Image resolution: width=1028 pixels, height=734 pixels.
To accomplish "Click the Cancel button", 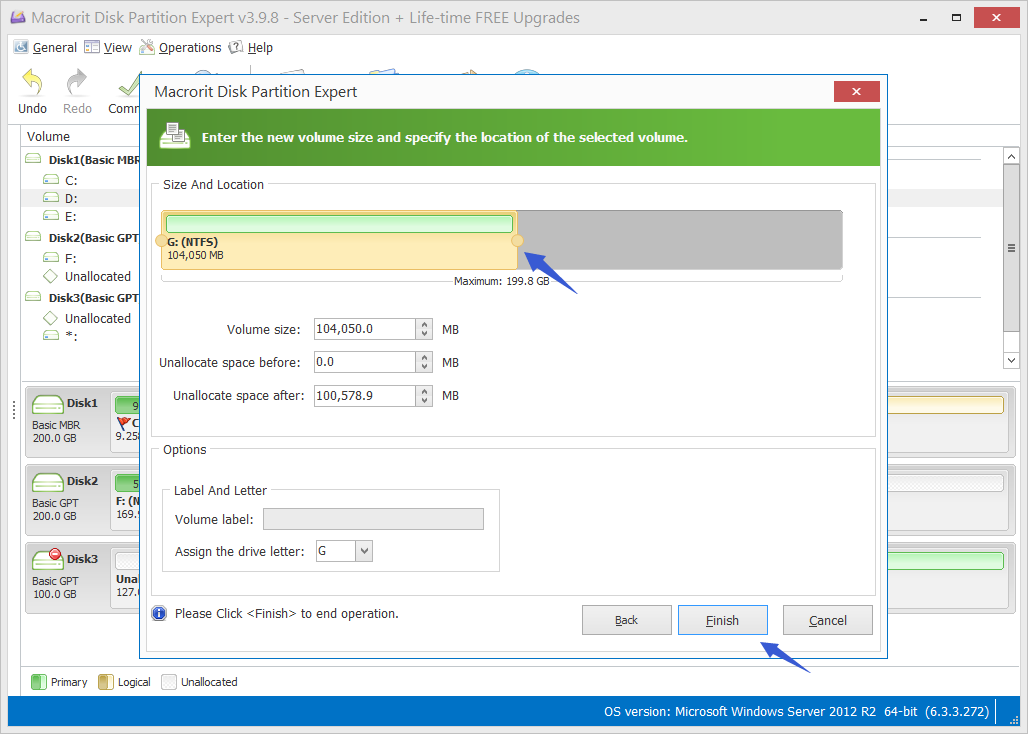I will (827, 620).
